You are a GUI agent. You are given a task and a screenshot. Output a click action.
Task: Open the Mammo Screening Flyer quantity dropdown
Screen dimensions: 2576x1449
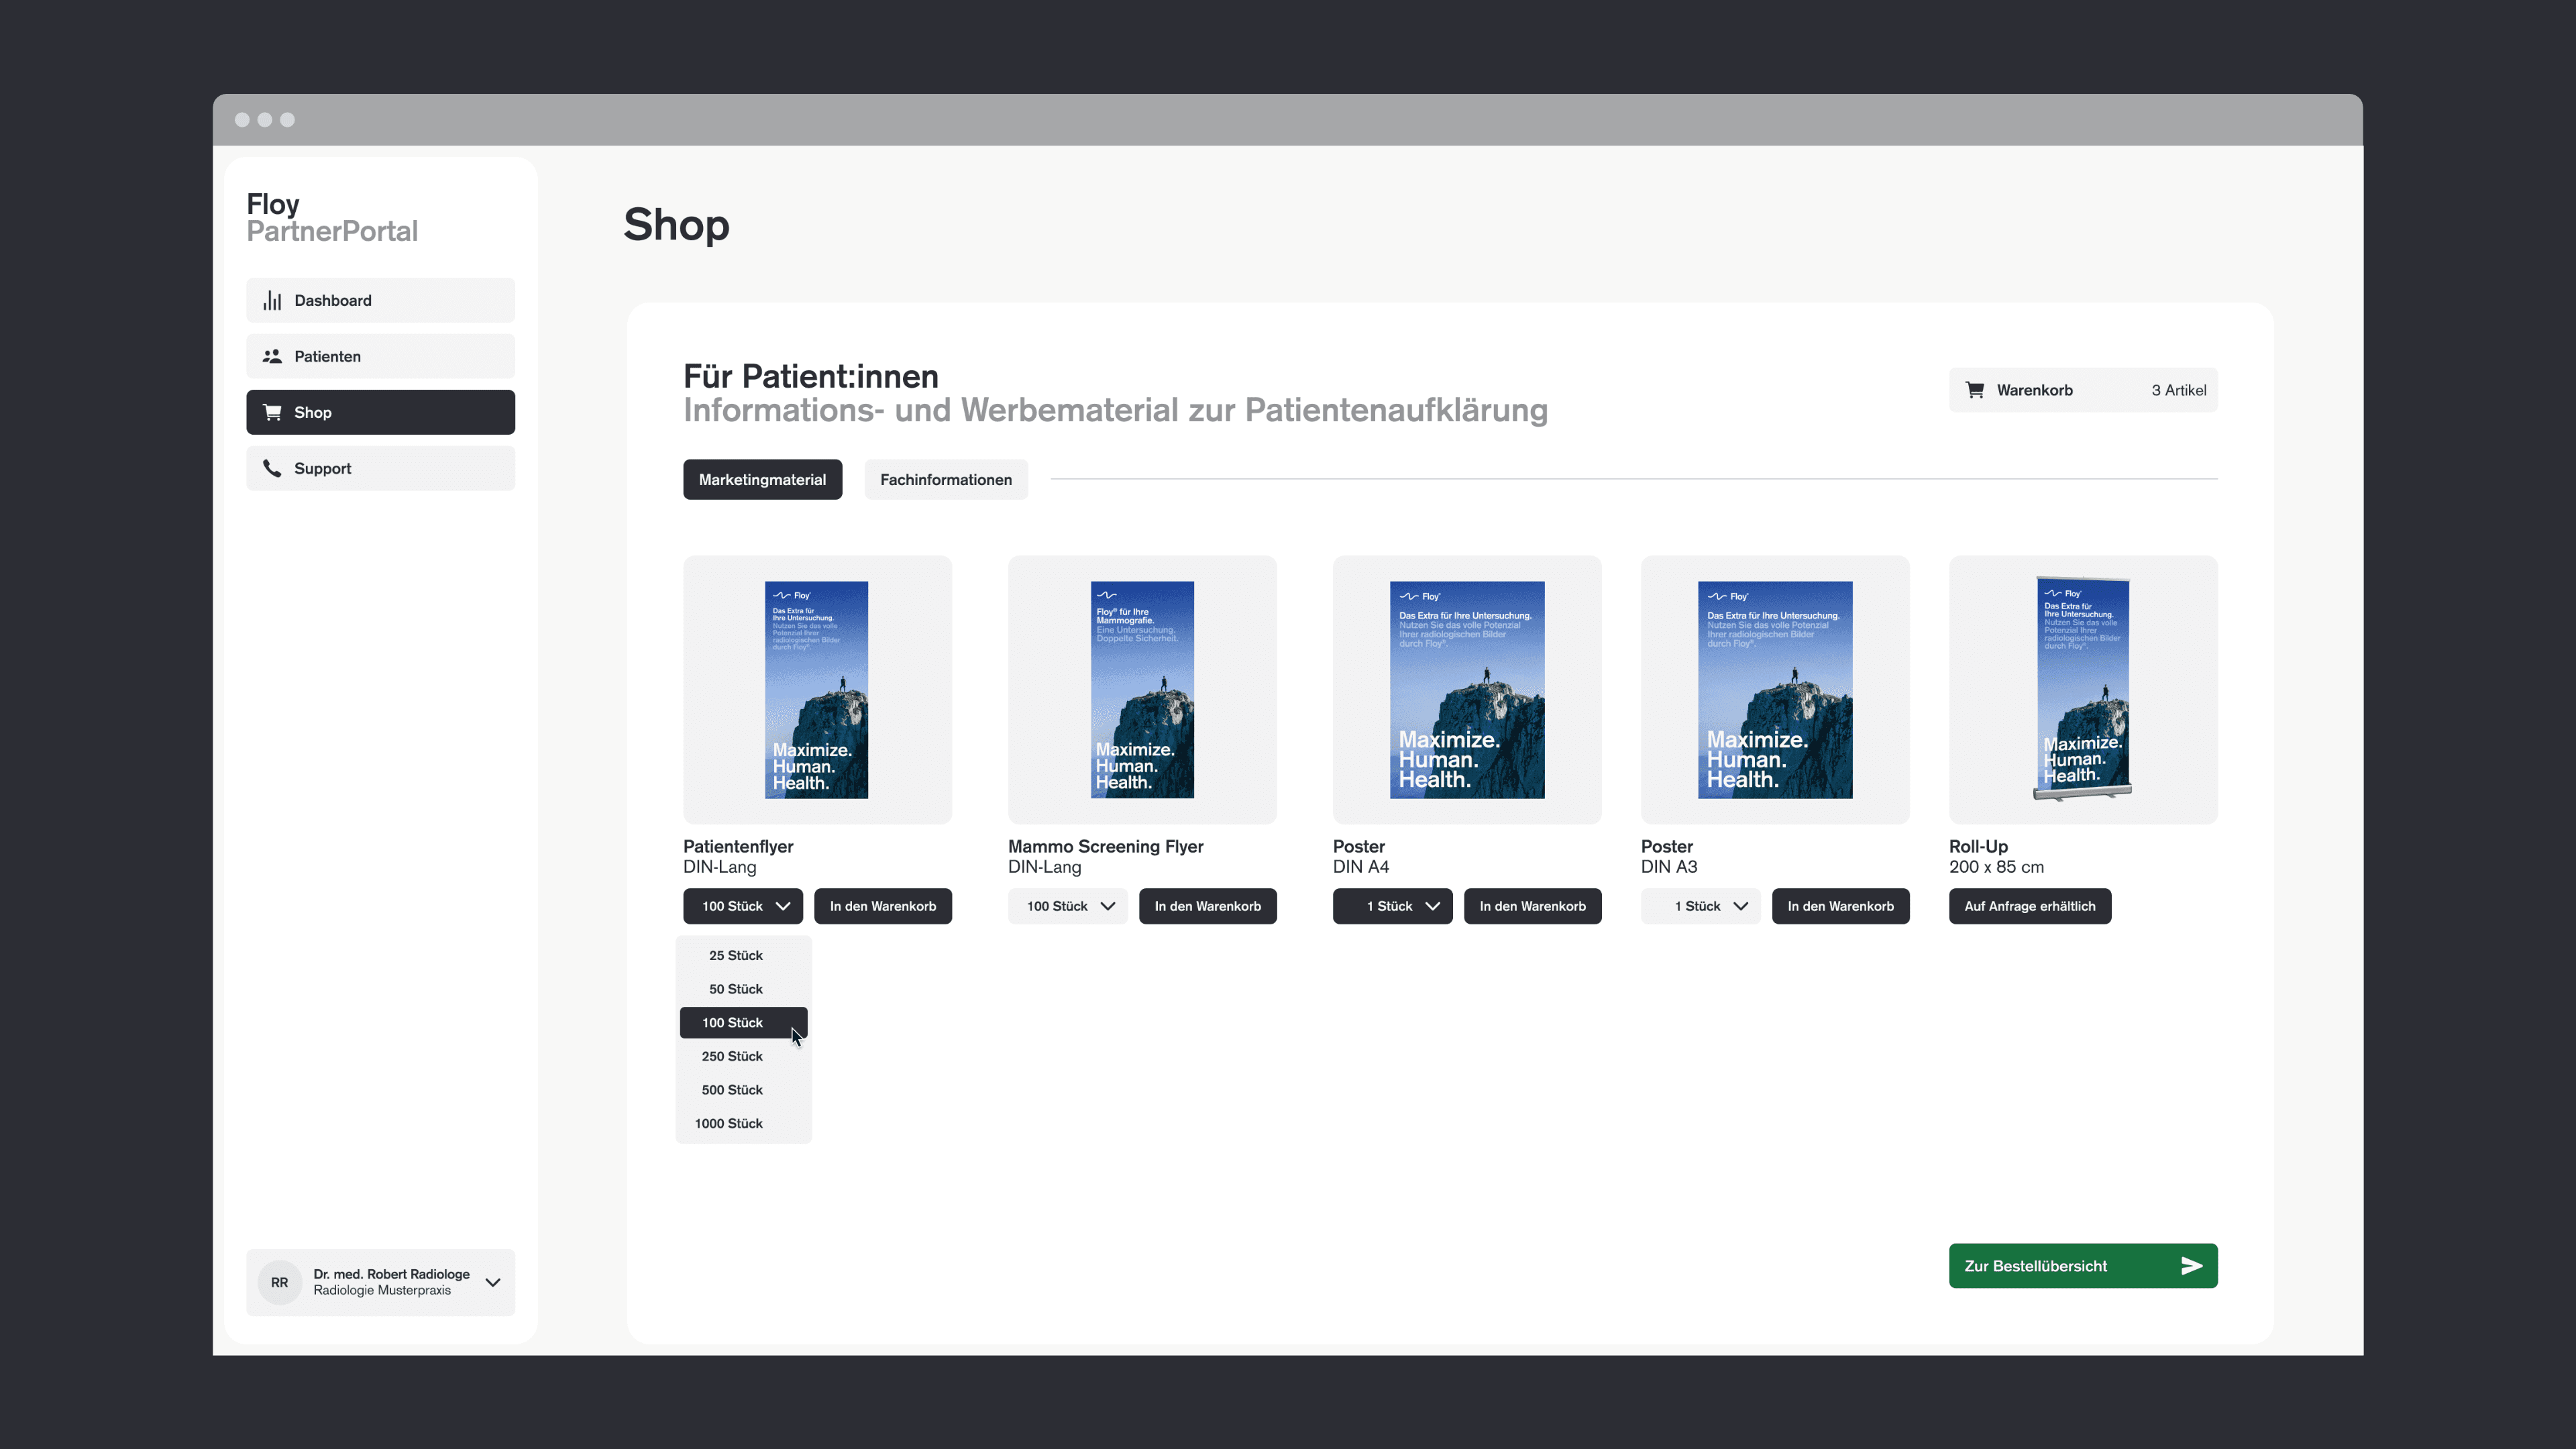[1068, 906]
